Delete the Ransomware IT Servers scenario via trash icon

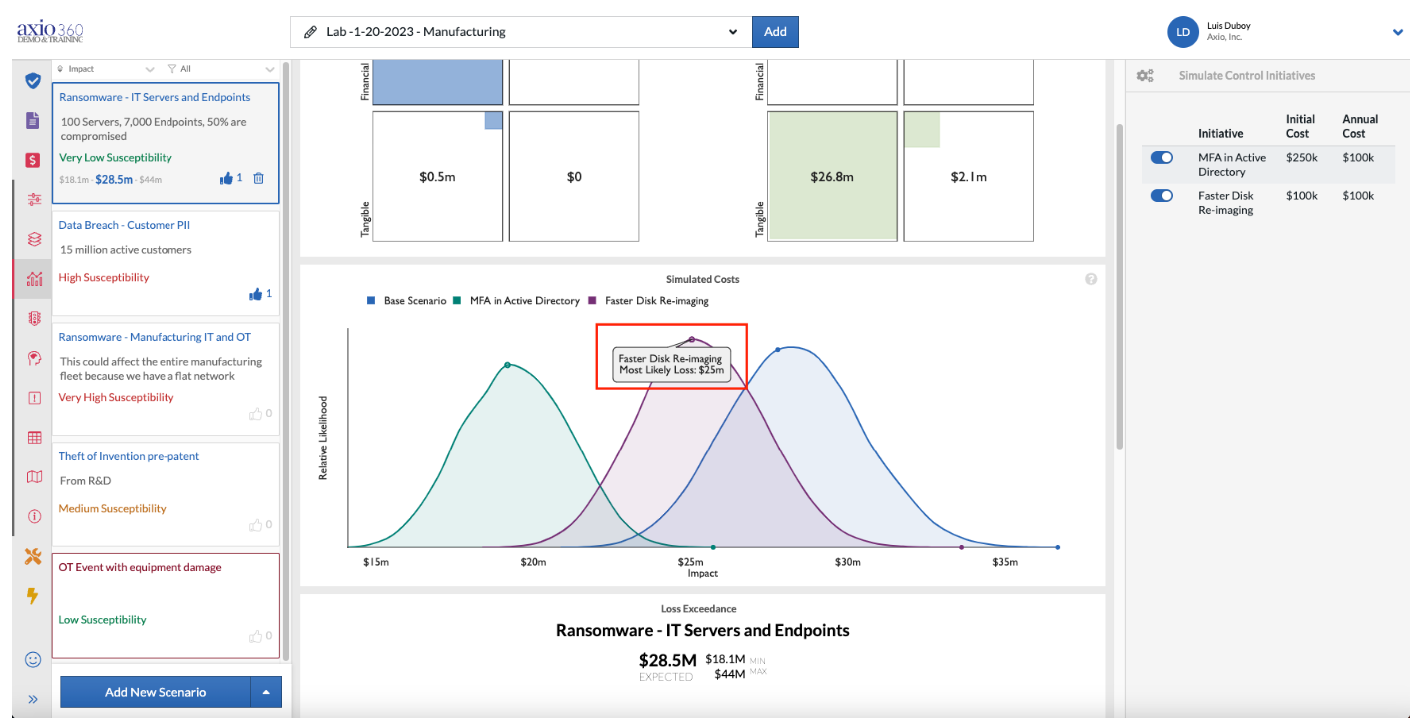point(258,178)
